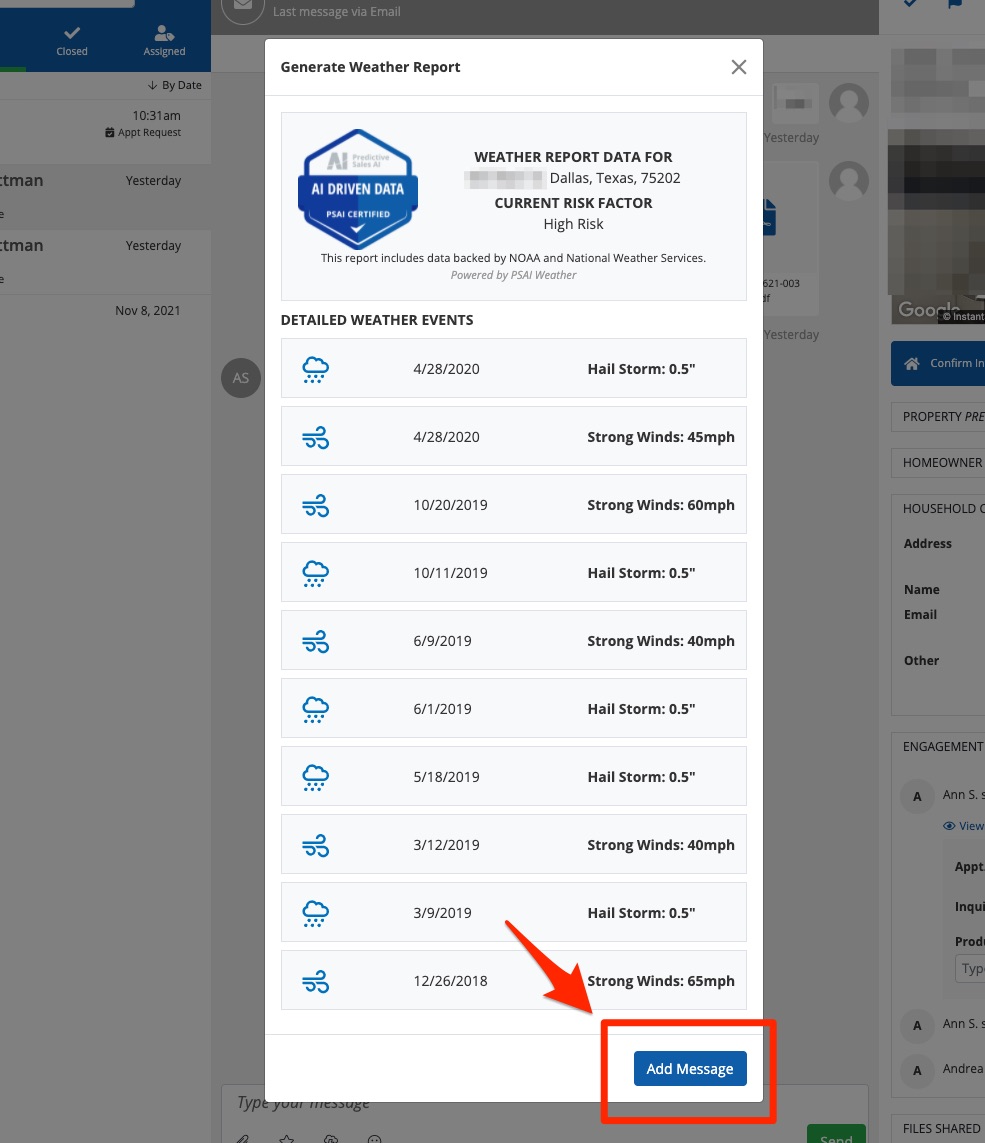Viewport: 985px width, 1143px height.
Task: Close the Generate Weather Report dialog
Action: coord(738,67)
